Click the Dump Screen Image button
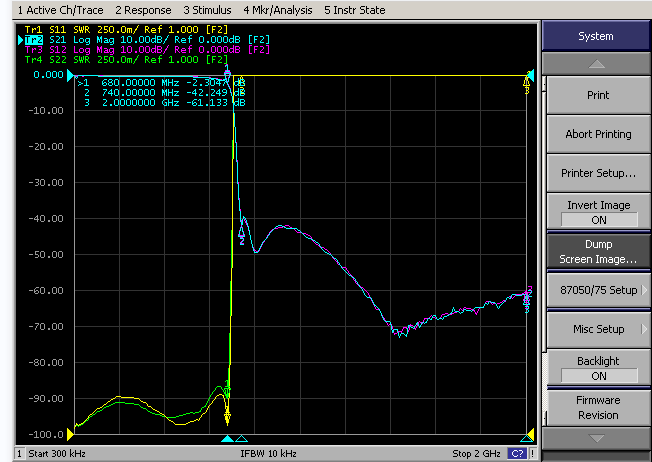Image resolution: width=652 pixels, height=462 pixels. (598, 252)
